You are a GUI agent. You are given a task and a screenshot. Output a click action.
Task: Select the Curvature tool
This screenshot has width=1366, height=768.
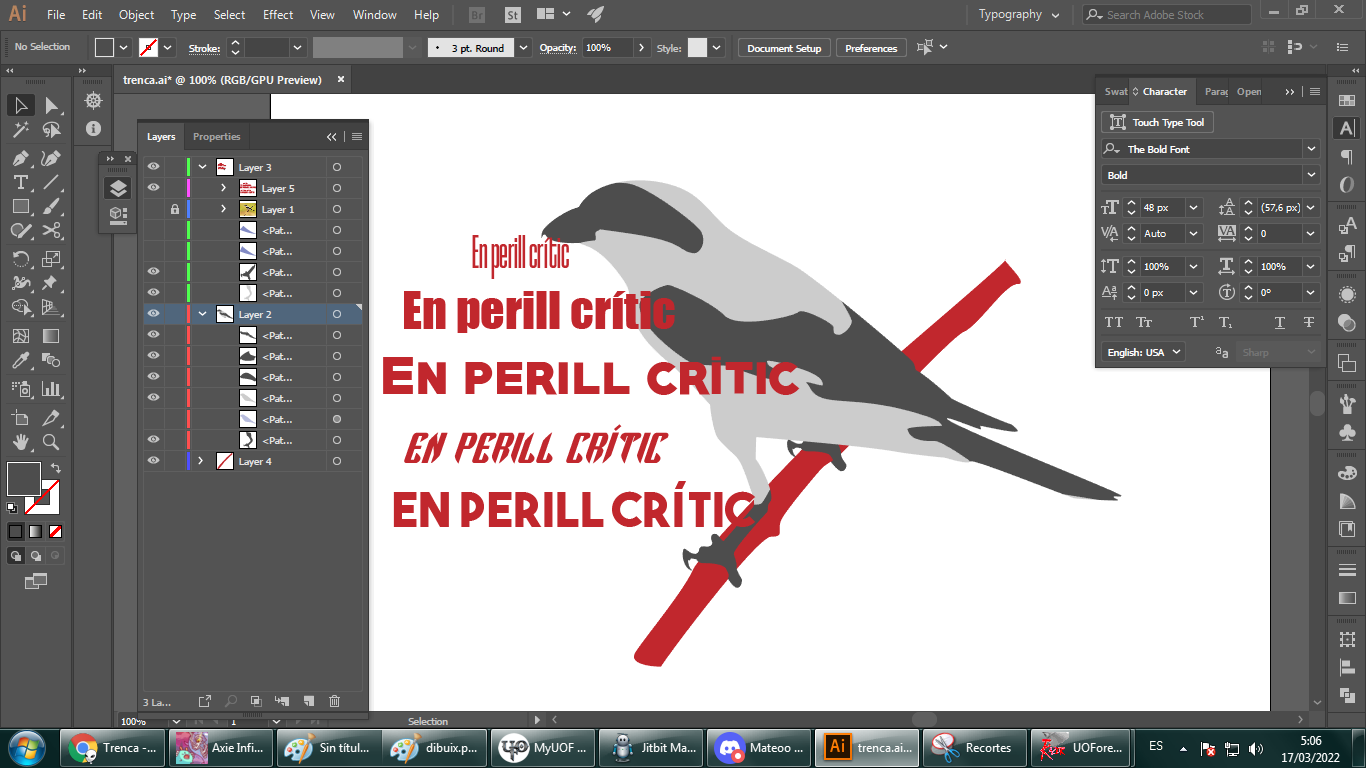click(x=52, y=158)
